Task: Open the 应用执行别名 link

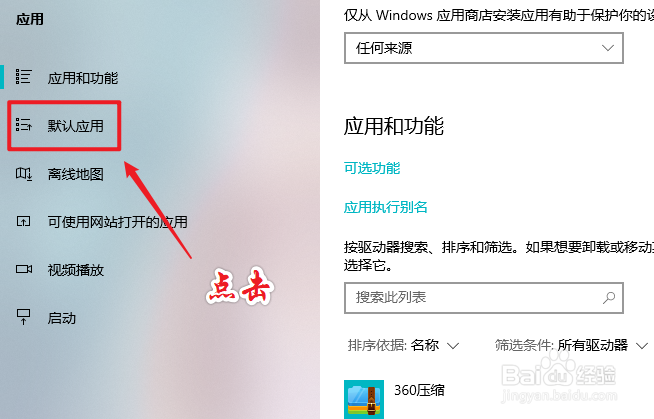Action: point(385,207)
